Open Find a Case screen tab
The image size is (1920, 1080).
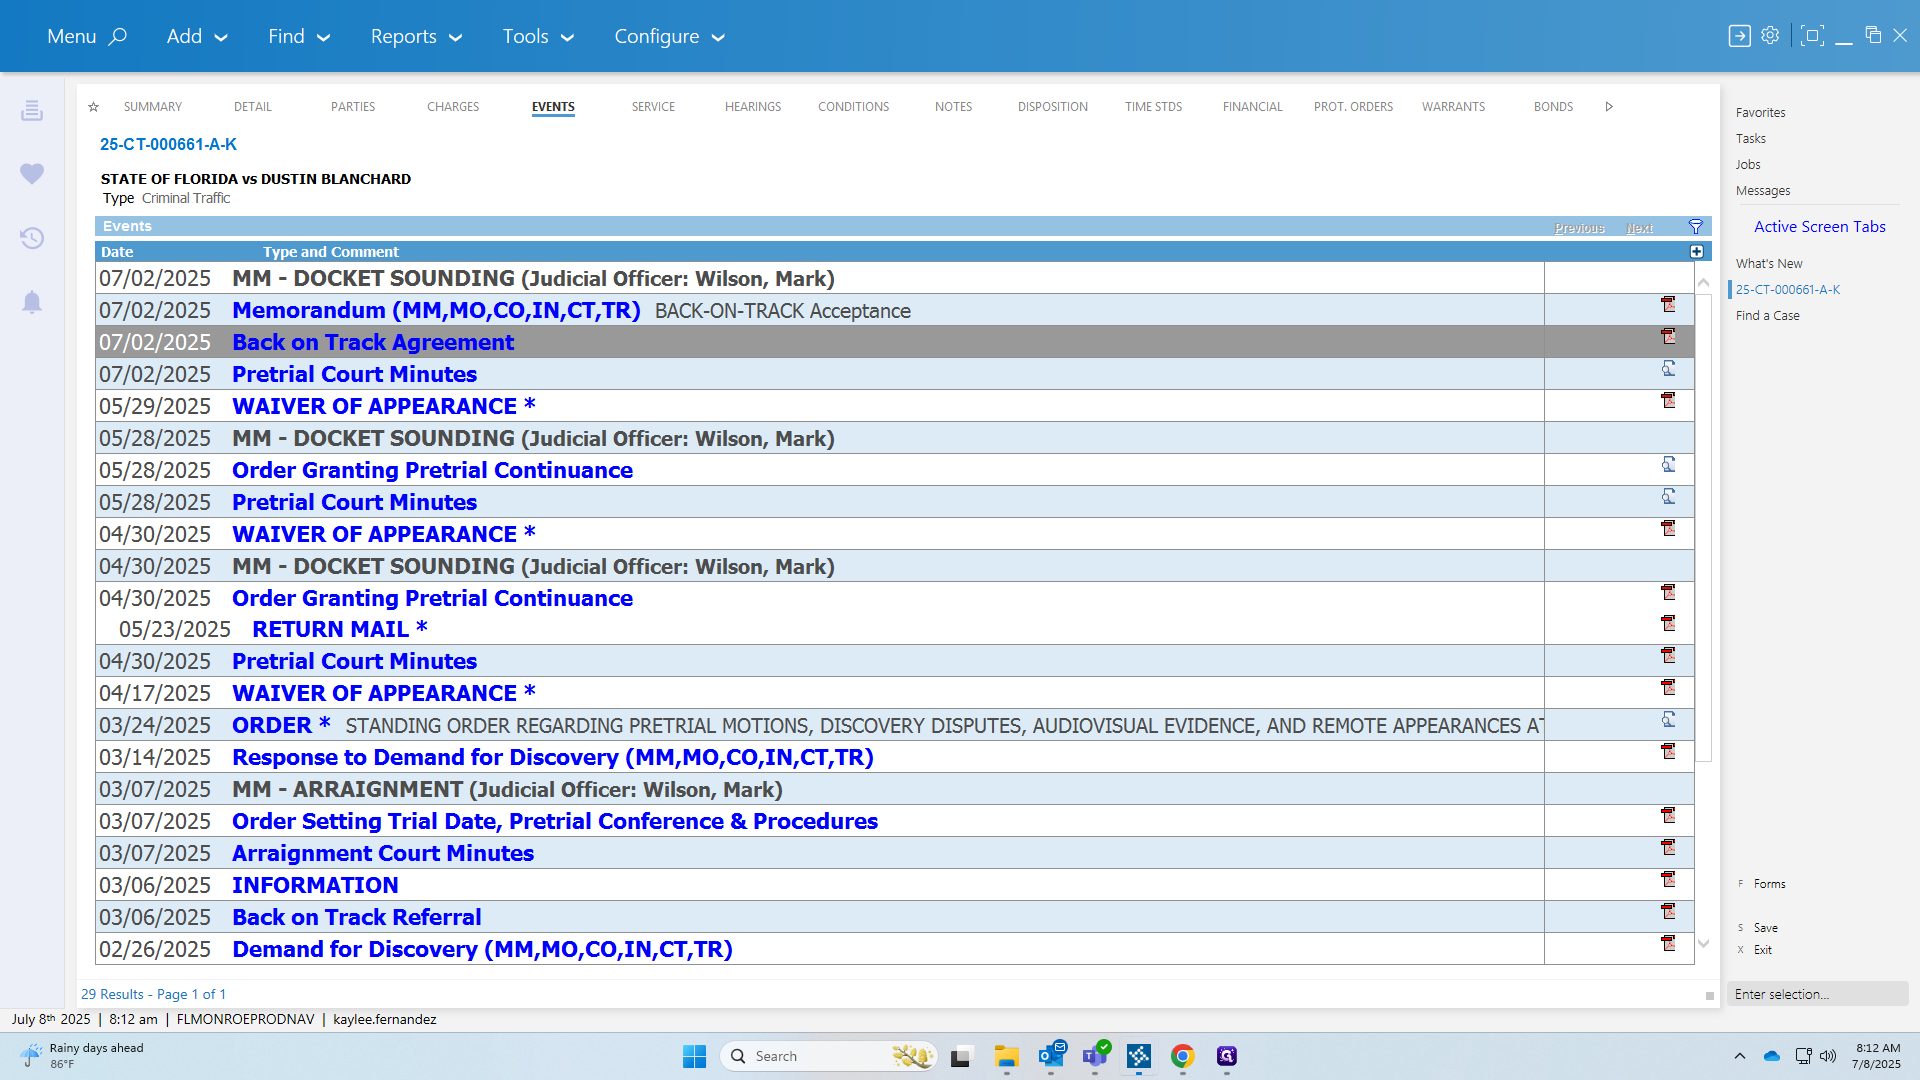[1768, 316]
